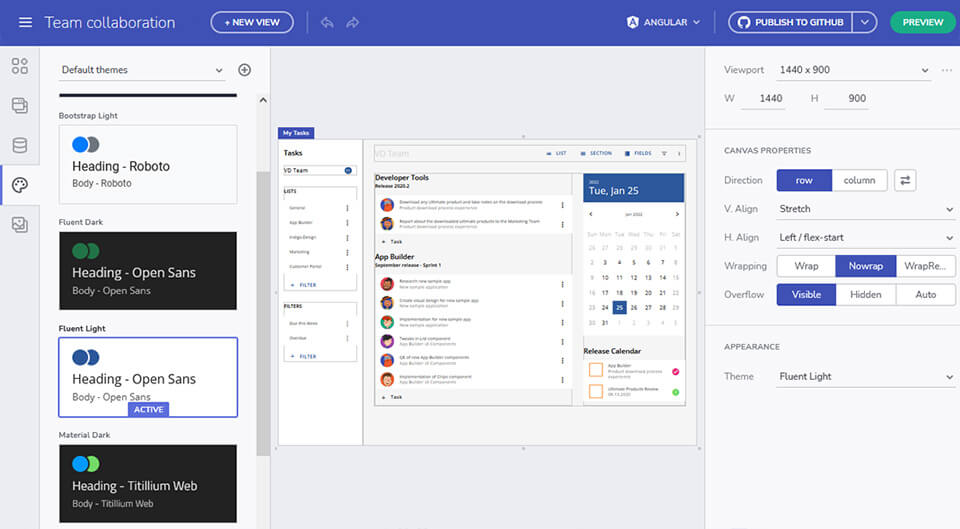Image resolution: width=960 pixels, height=529 pixels.
Task: Select Fluent Dark theme card
Action: coord(148,271)
